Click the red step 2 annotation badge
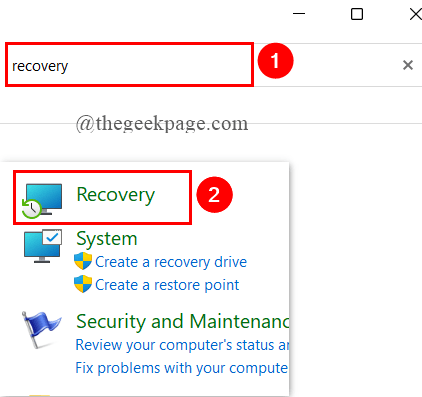422x397 pixels. point(214,195)
